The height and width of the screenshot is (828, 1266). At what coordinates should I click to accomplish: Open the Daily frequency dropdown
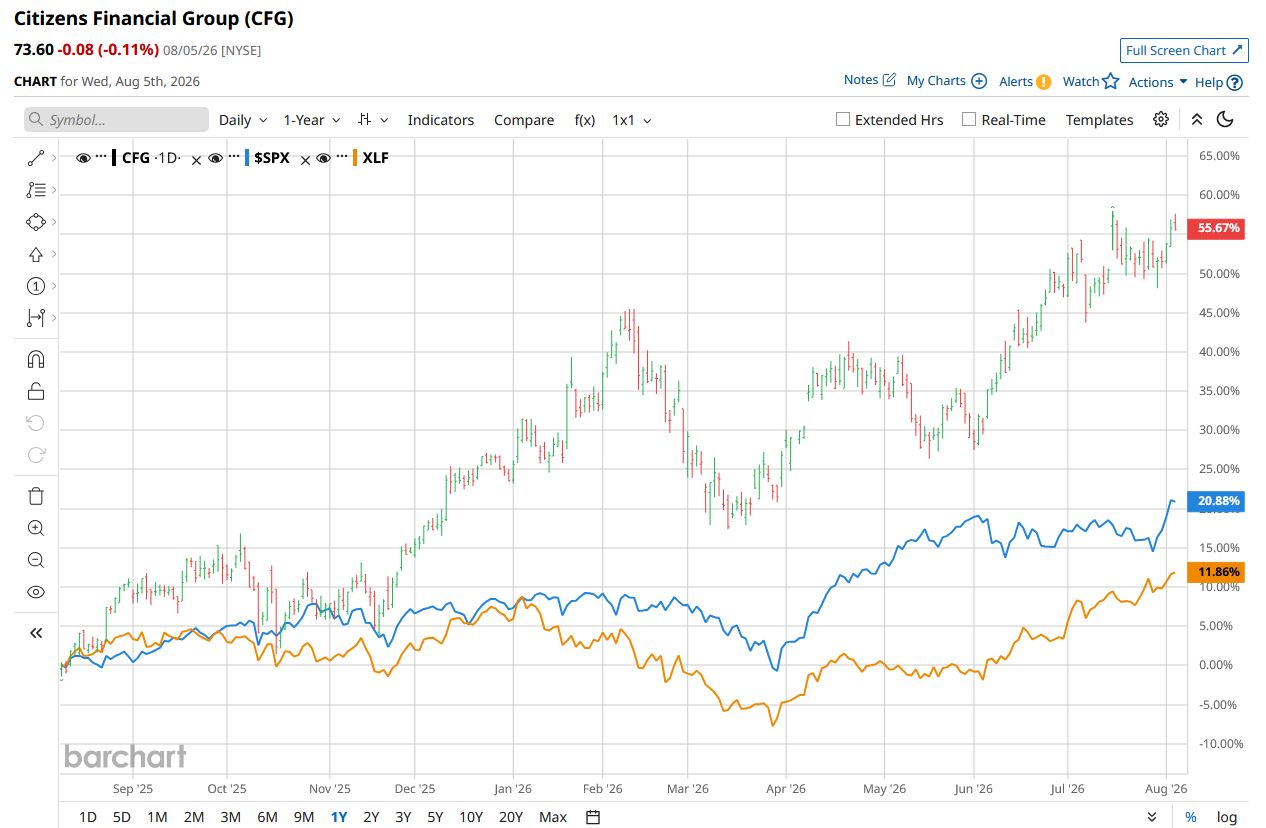click(243, 119)
